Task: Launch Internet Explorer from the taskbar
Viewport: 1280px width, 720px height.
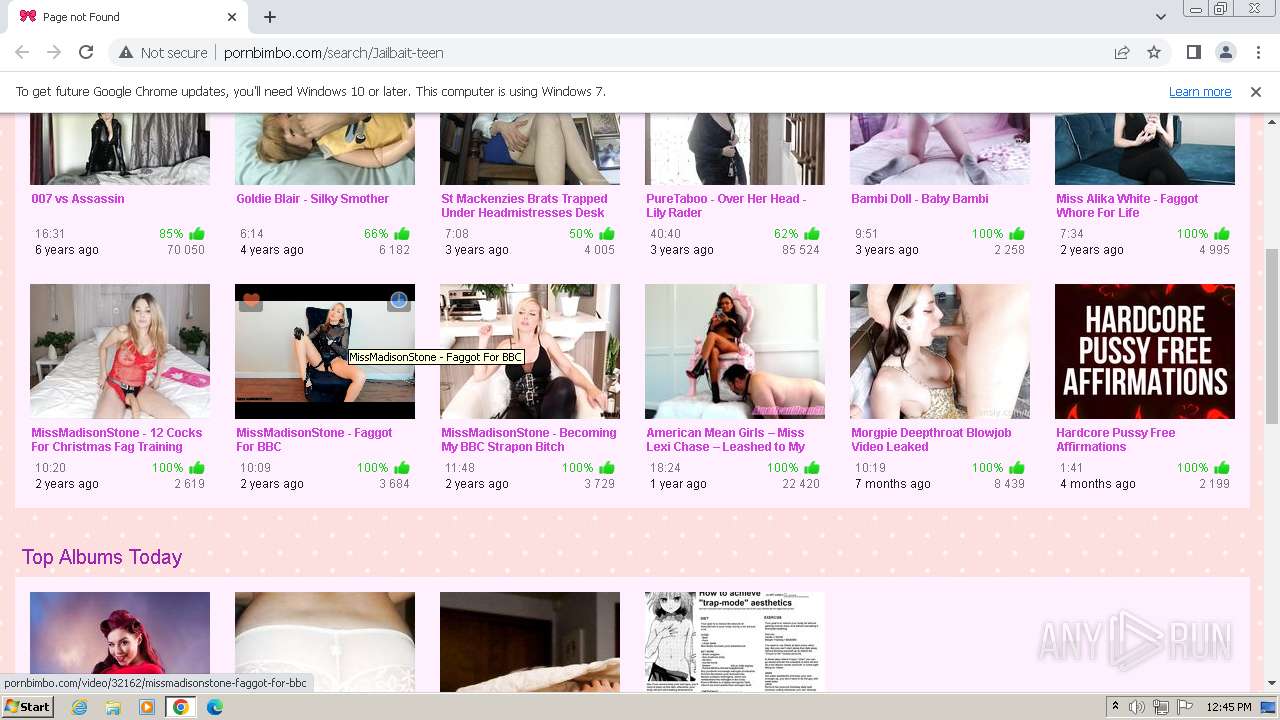Action: [80, 707]
